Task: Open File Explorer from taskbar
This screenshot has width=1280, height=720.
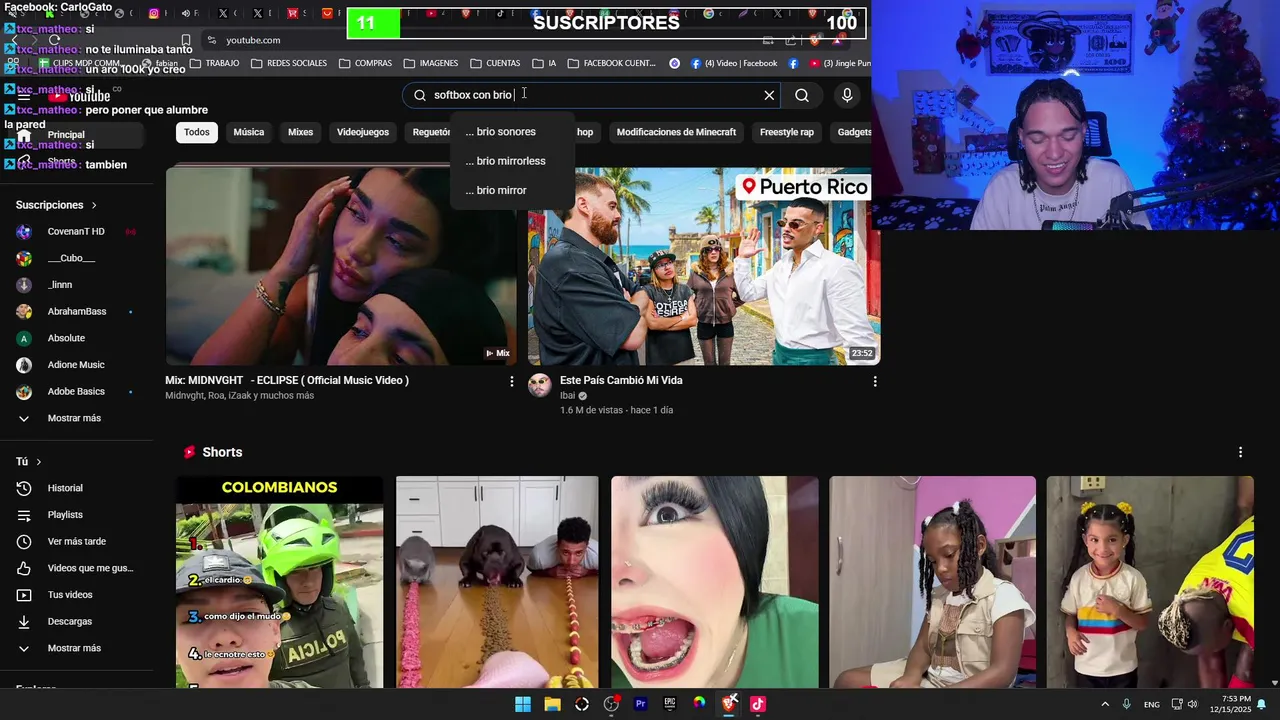Action: tap(552, 704)
